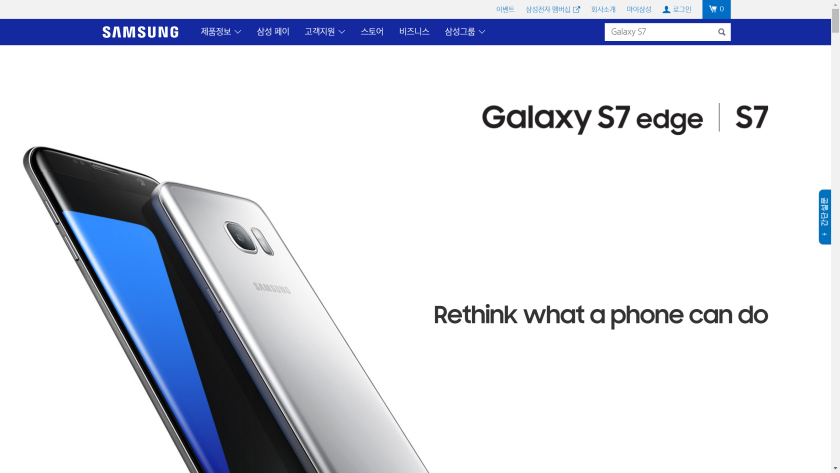The height and width of the screenshot is (473, 840).
Task: Open the 스토어 menu item
Action: (372, 32)
